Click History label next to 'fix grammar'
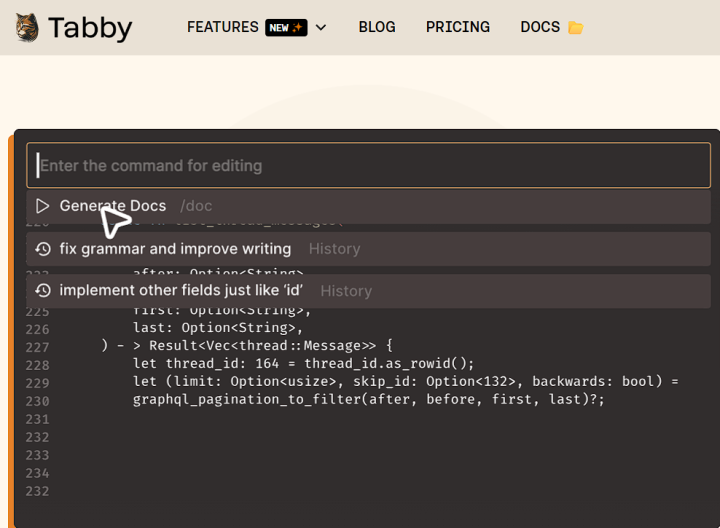This screenshot has height=528, width=720. (334, 249)
